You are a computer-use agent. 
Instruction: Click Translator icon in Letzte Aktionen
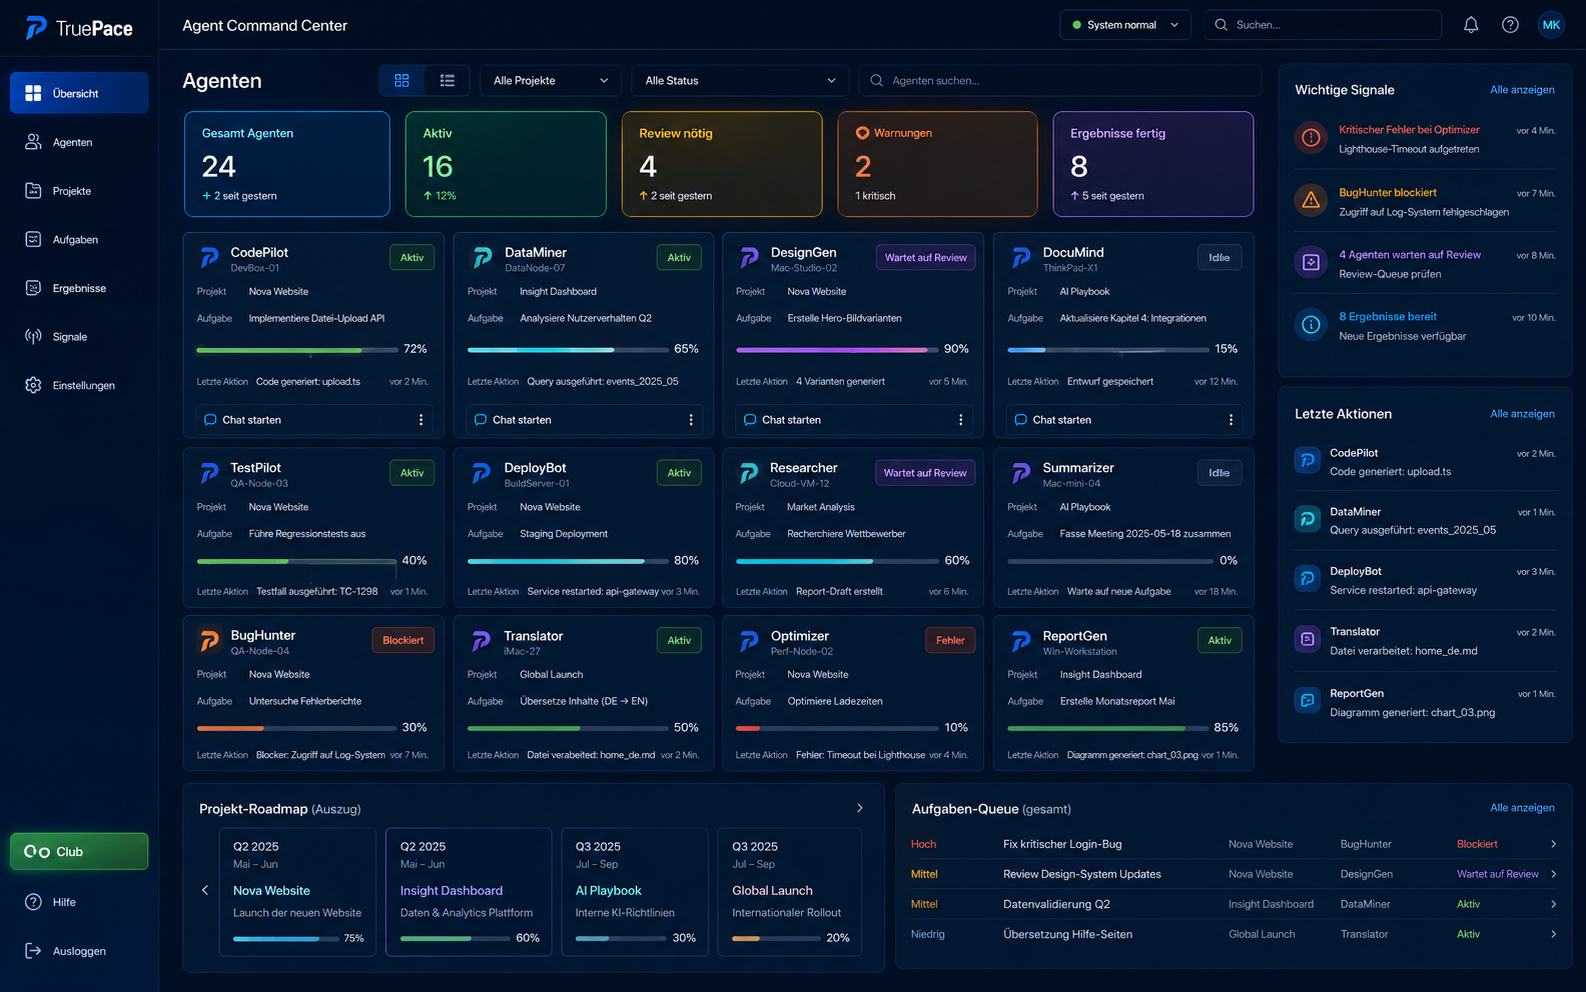click(1307, 639)
